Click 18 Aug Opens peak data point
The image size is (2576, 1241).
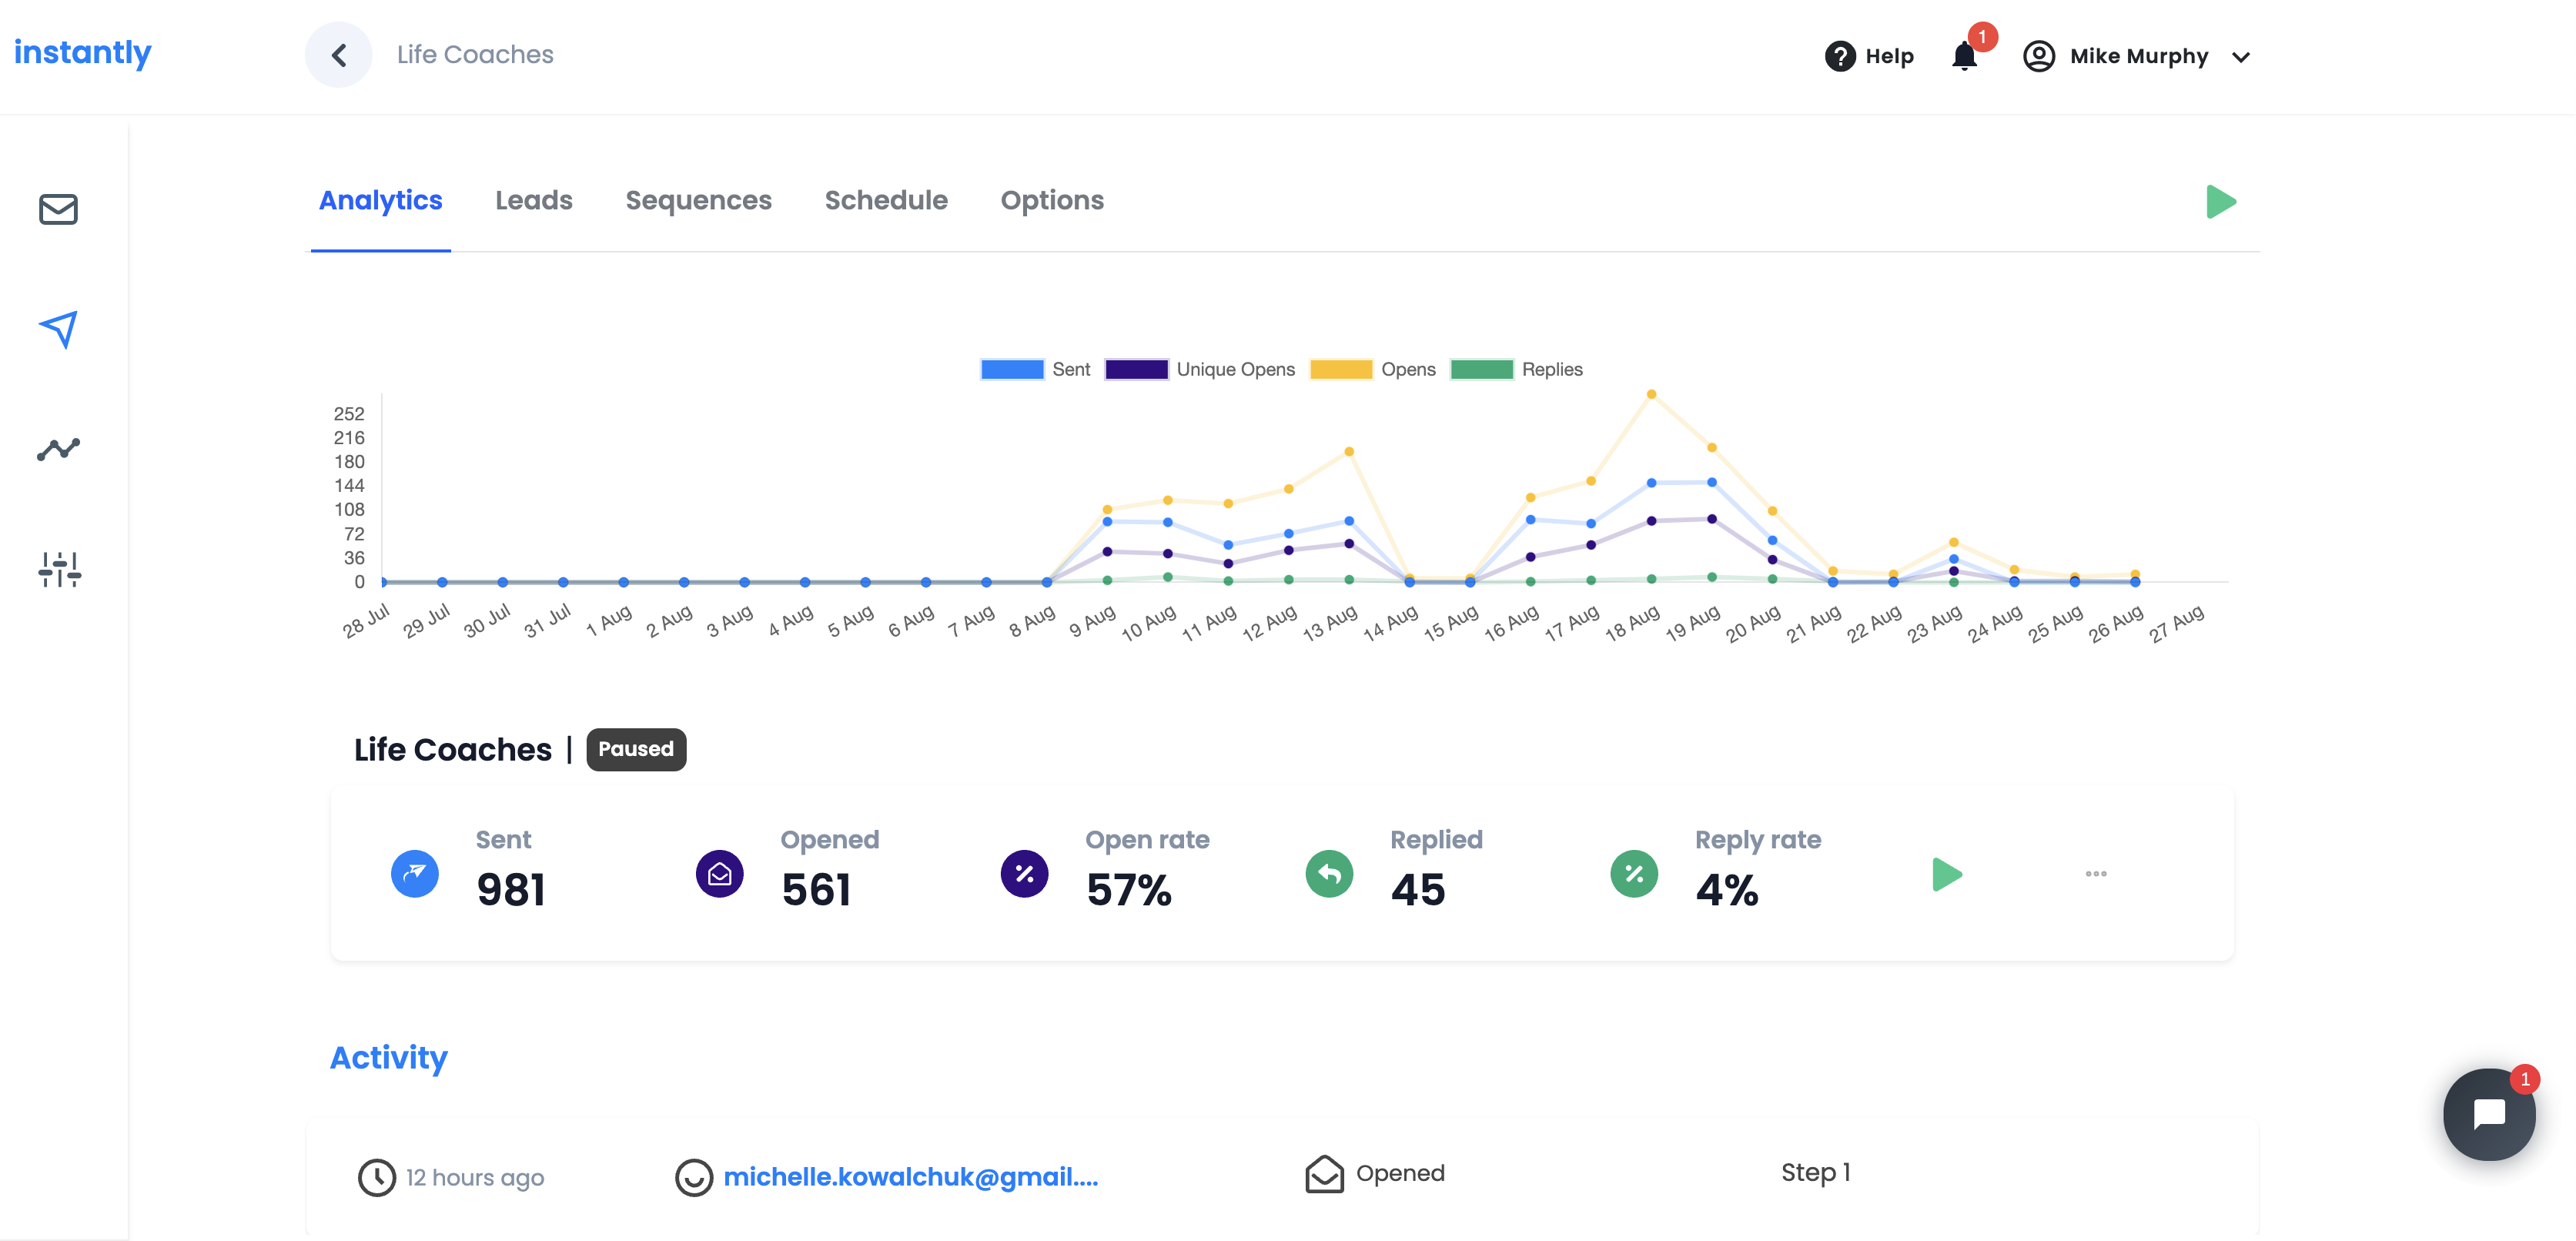[1651, 394]
